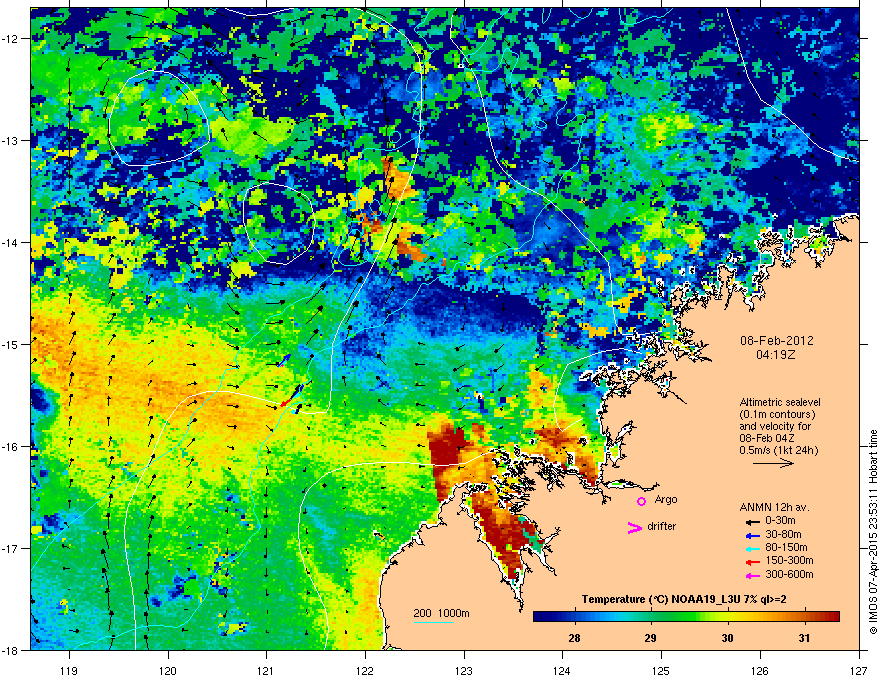Click the magenta 300-600m arrow in ANMN legend
This screenshot has width=880, height=680.
click(752, 576)
